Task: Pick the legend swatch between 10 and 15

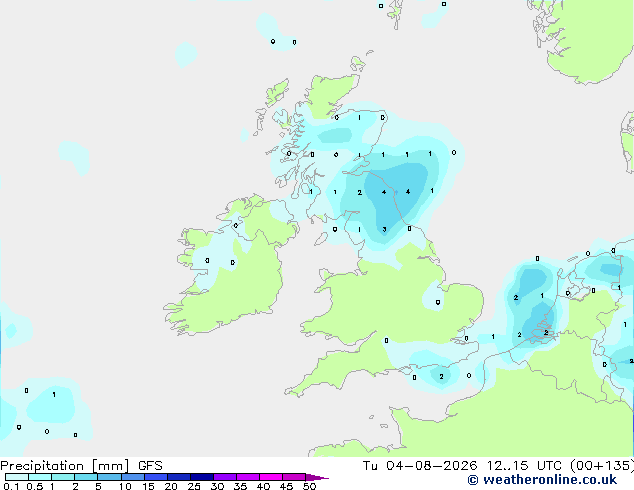Action: point(132,477)
